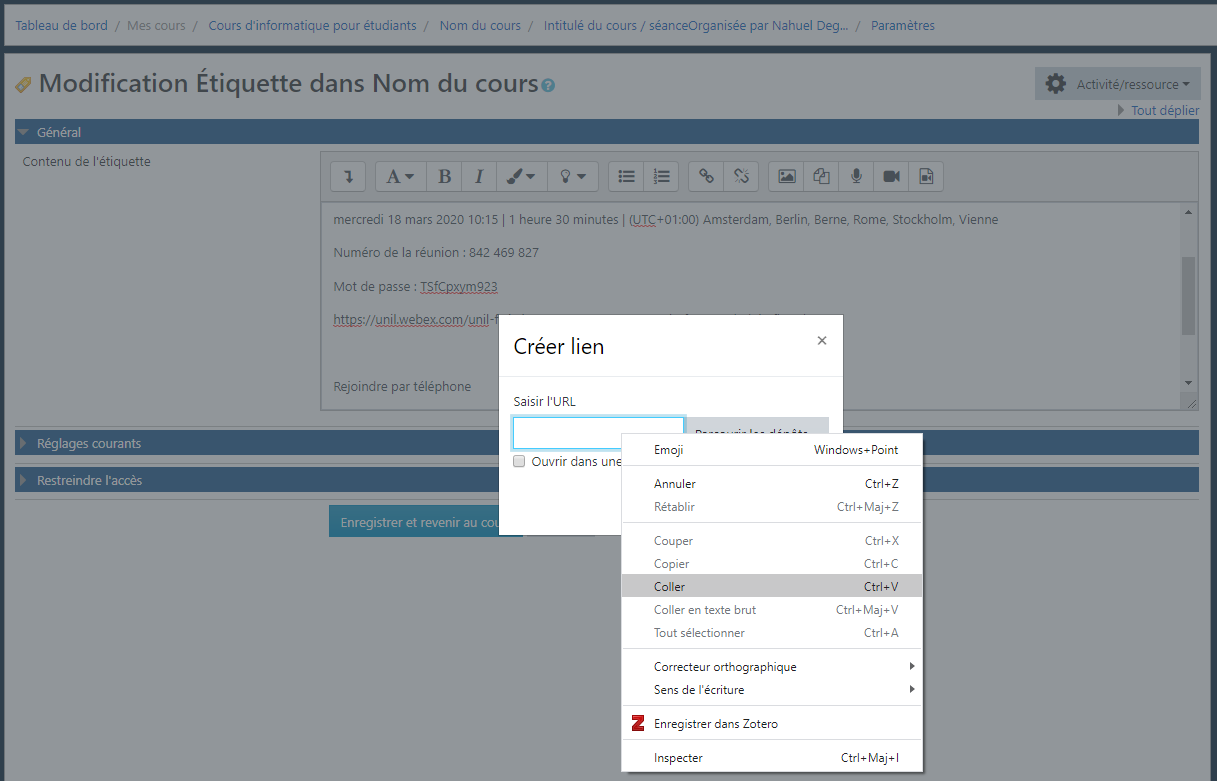Viewport: 1217px width, 781px height.
Task: Open the paragraph style 'A' dropdown
Action: click(400, 177)
